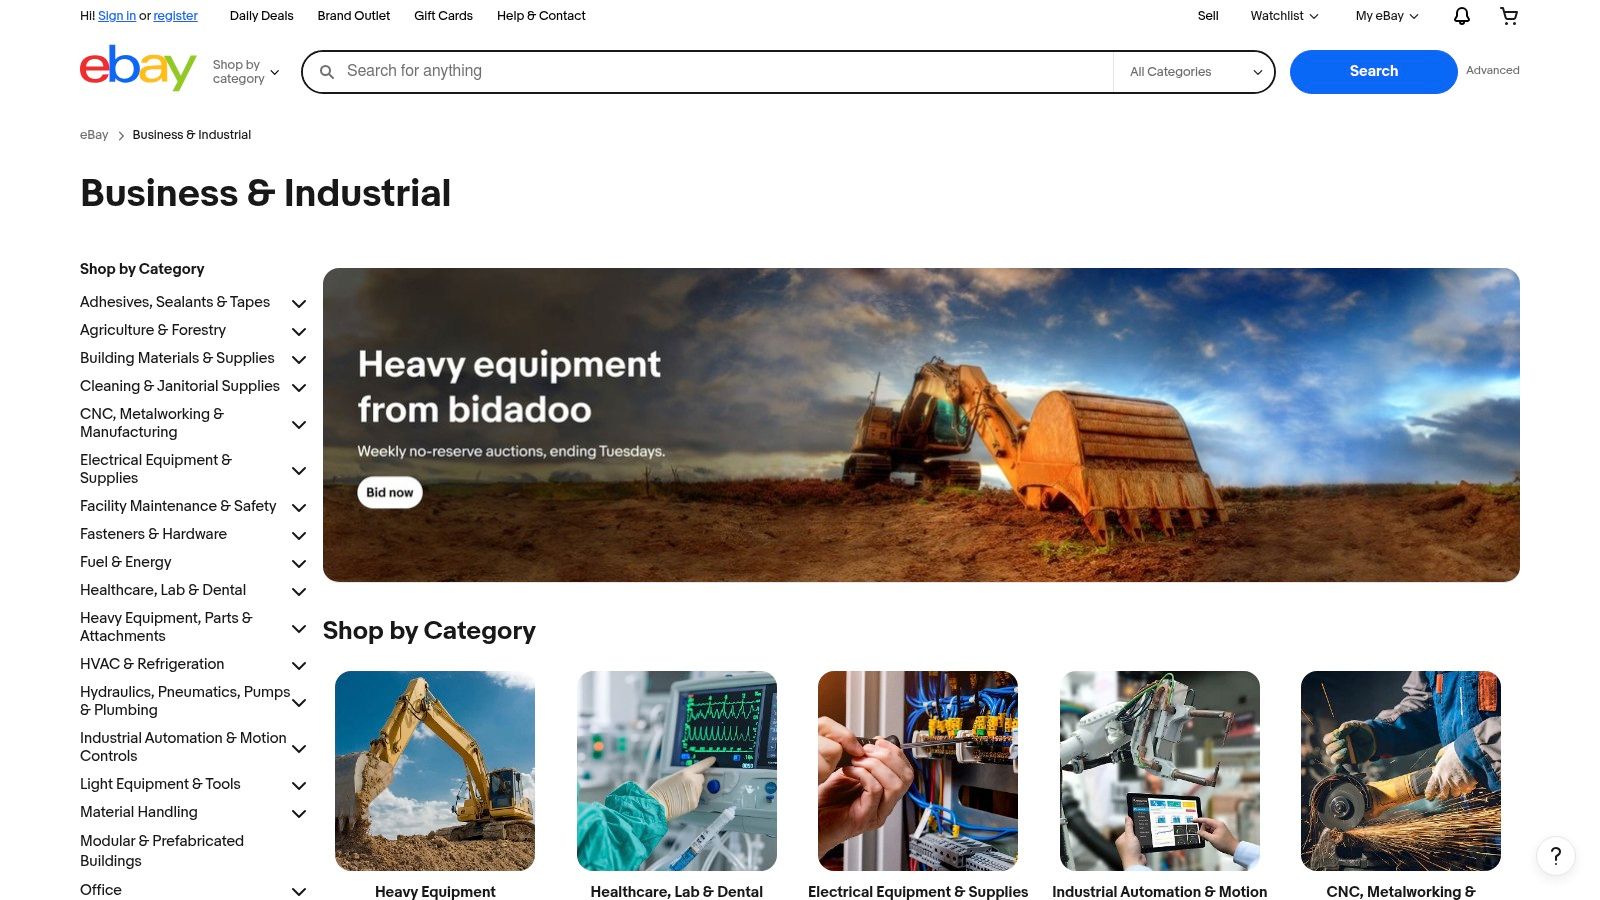Open Modular & Prefabricated Buildings category
The height and width of the screenshot is (900, 1600).
(162, 851)
